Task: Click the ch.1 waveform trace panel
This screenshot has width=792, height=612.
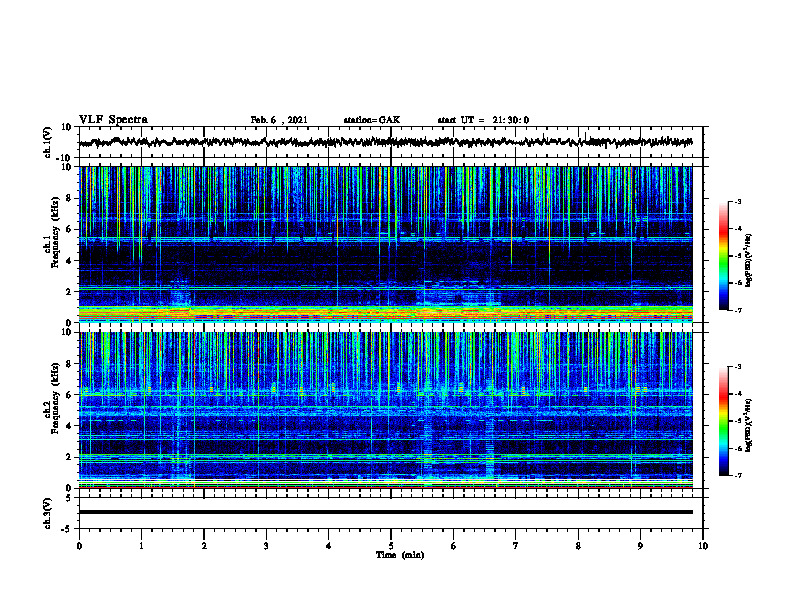Action: pos(391,142)
